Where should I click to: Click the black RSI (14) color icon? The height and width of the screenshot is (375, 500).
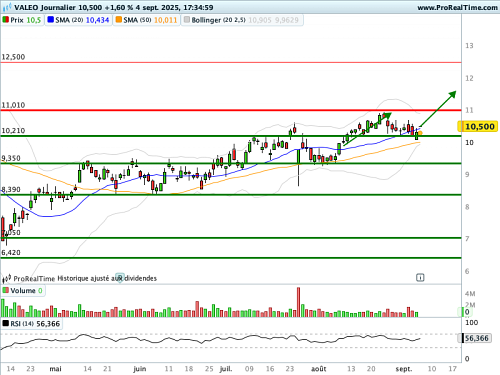pos(6,323)
